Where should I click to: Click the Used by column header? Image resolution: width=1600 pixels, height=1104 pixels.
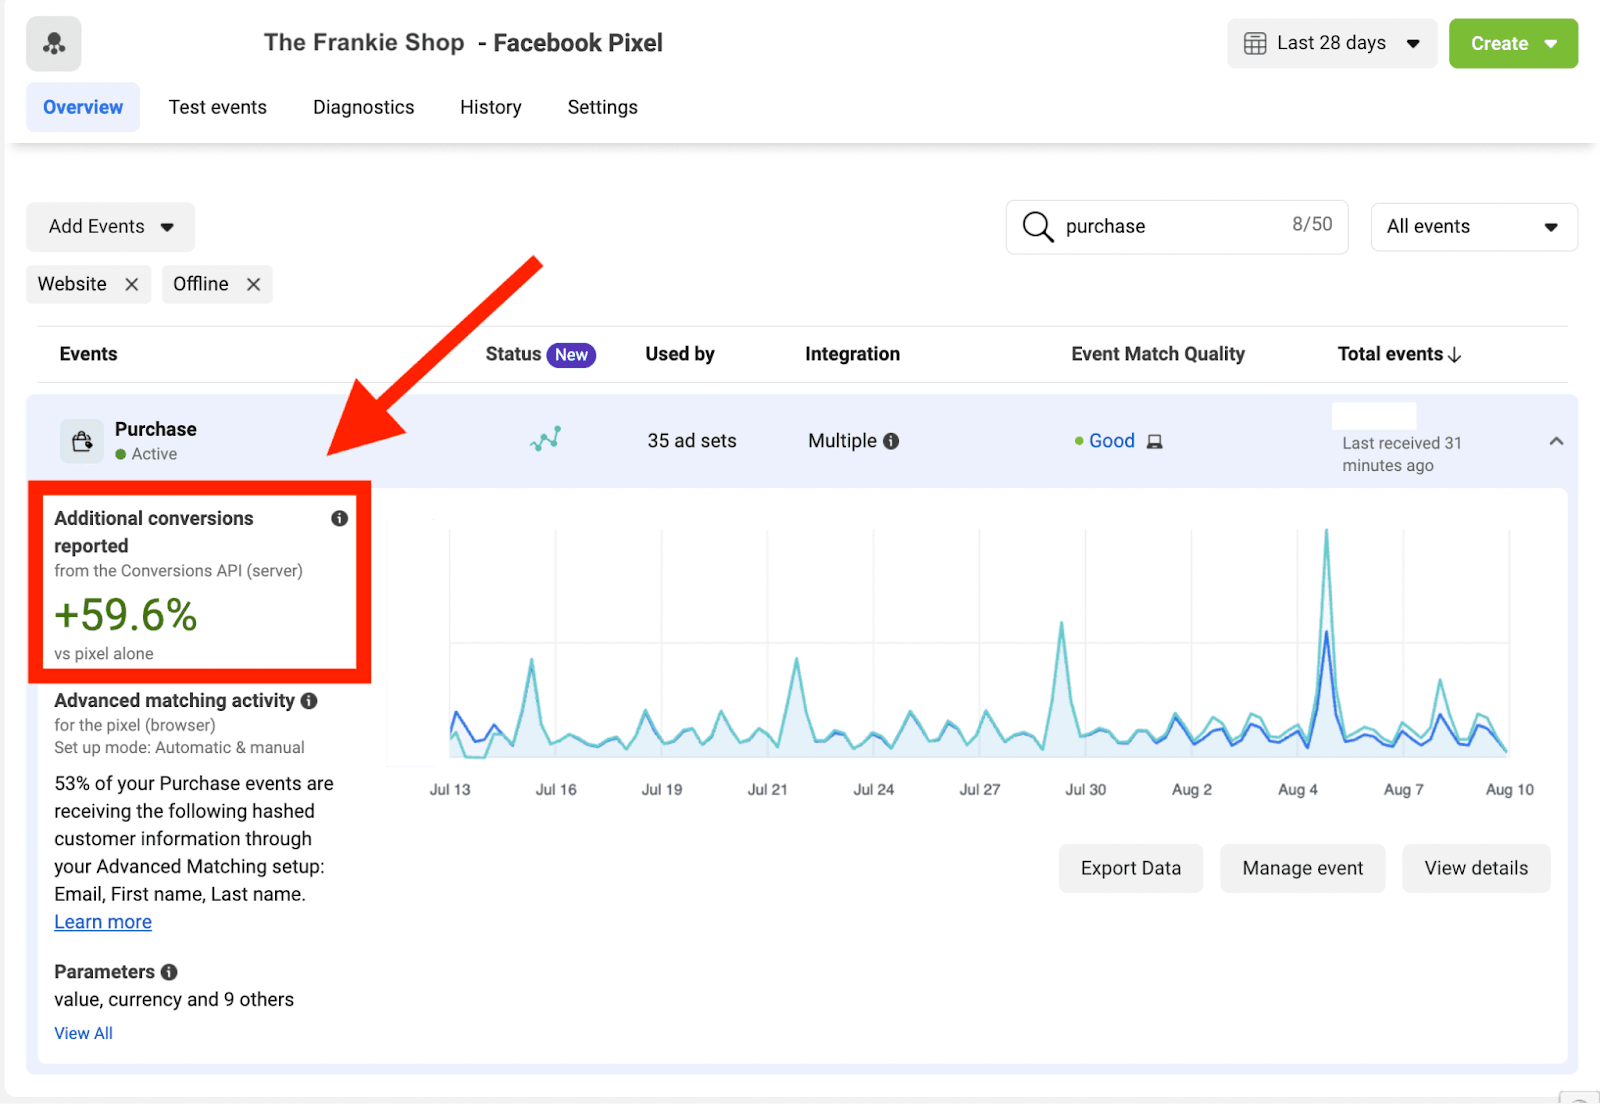coord(680,354)
